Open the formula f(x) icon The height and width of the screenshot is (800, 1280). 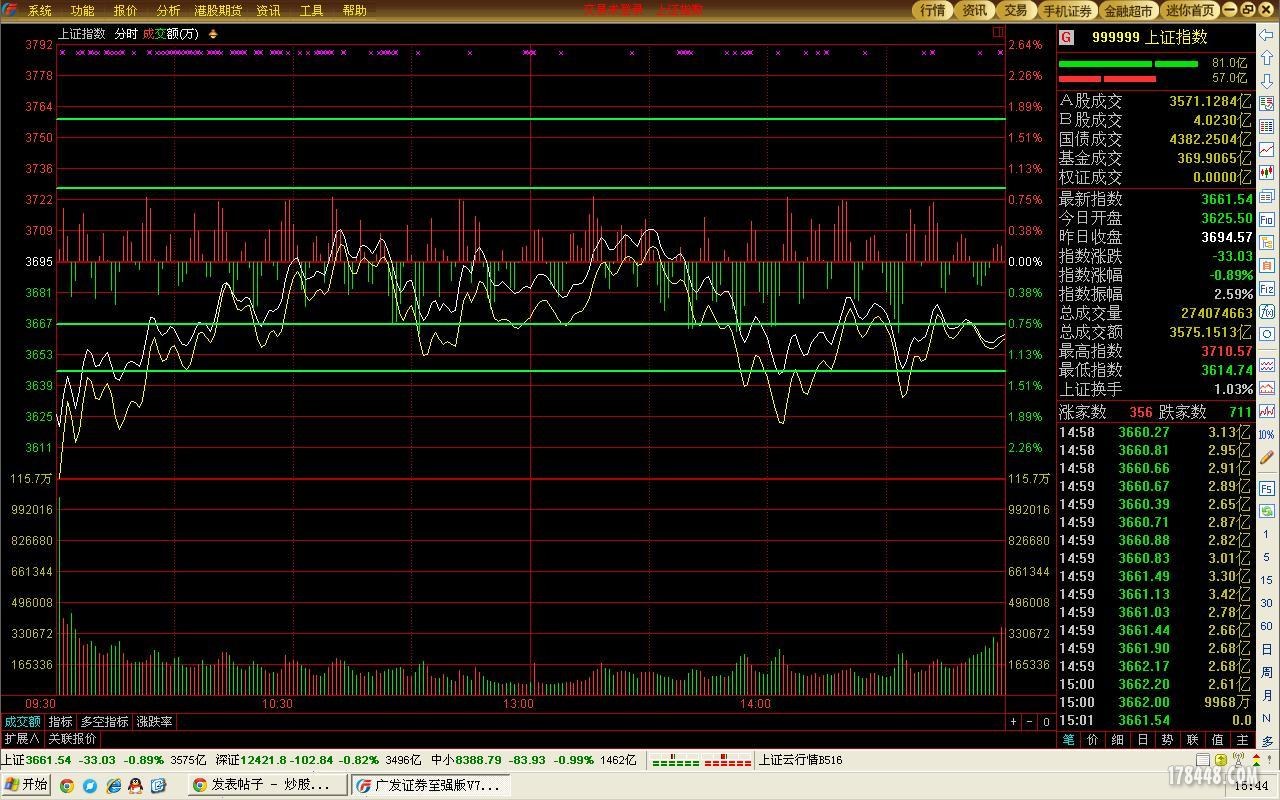1266,311
